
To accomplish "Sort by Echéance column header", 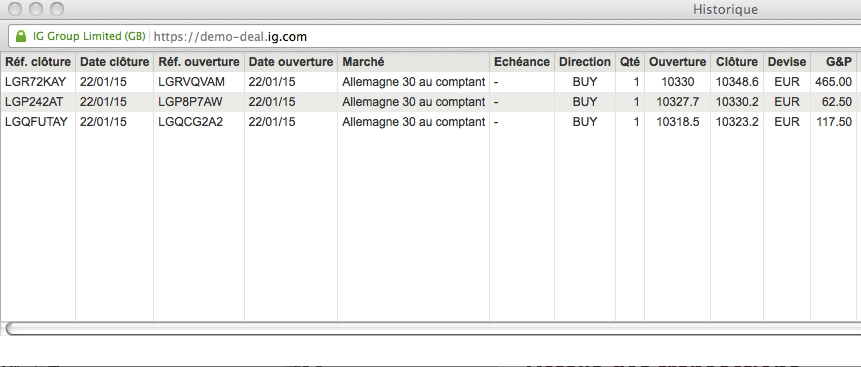I will tap(522, 62).
